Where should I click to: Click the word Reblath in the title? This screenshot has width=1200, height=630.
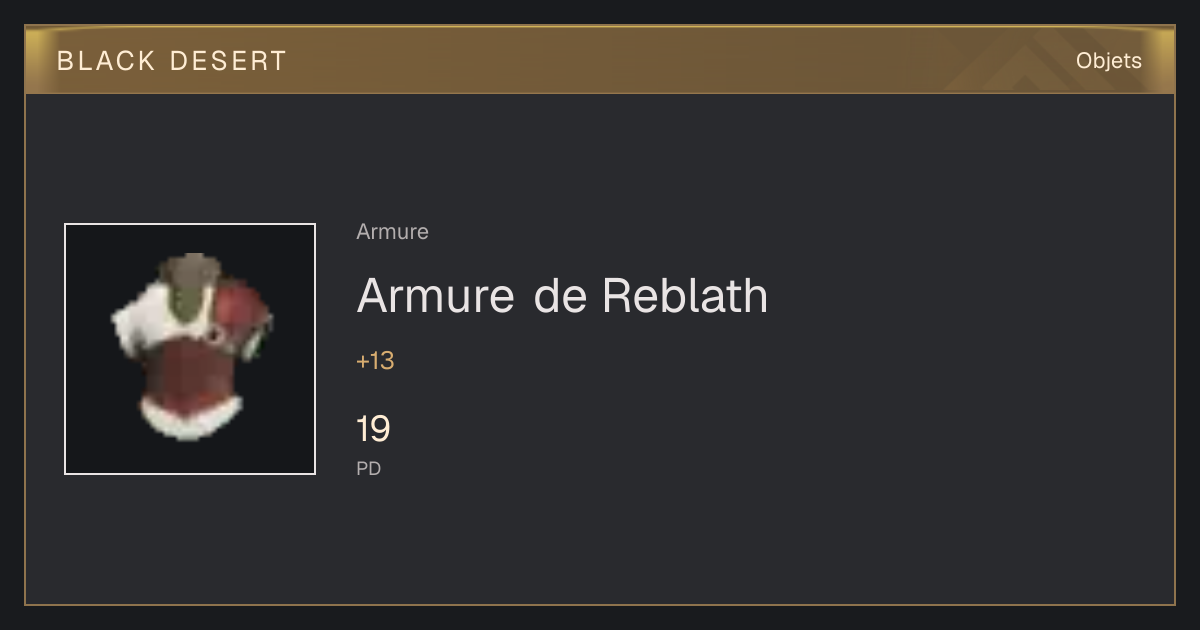pos(684,295)
